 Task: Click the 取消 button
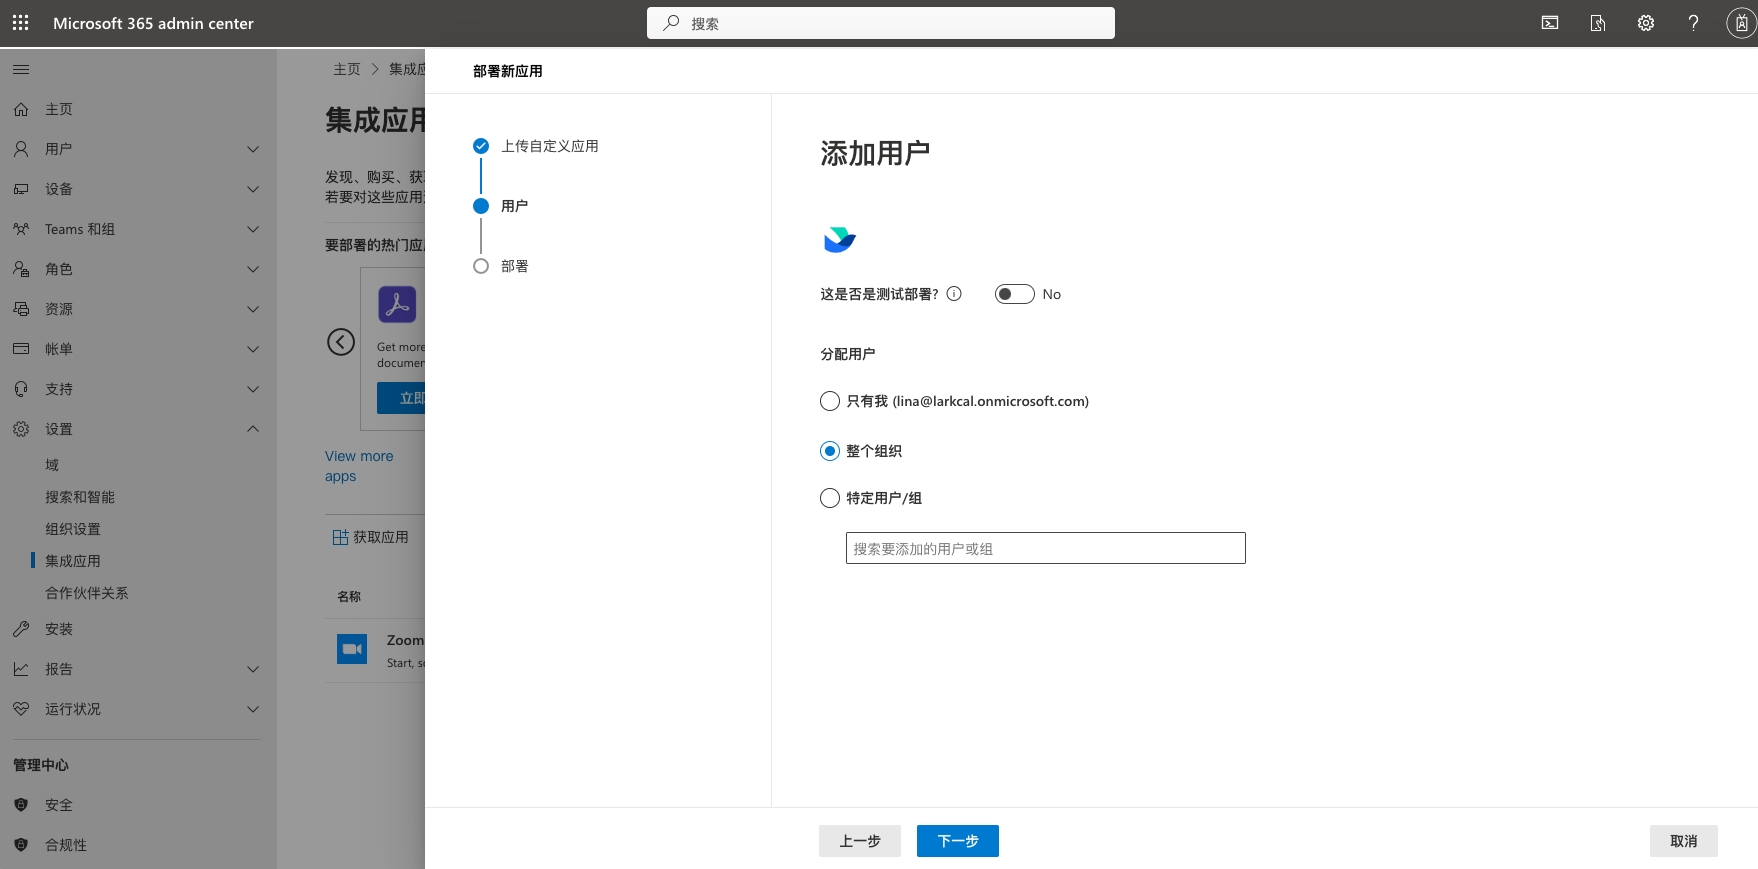tap(1684, 841)
